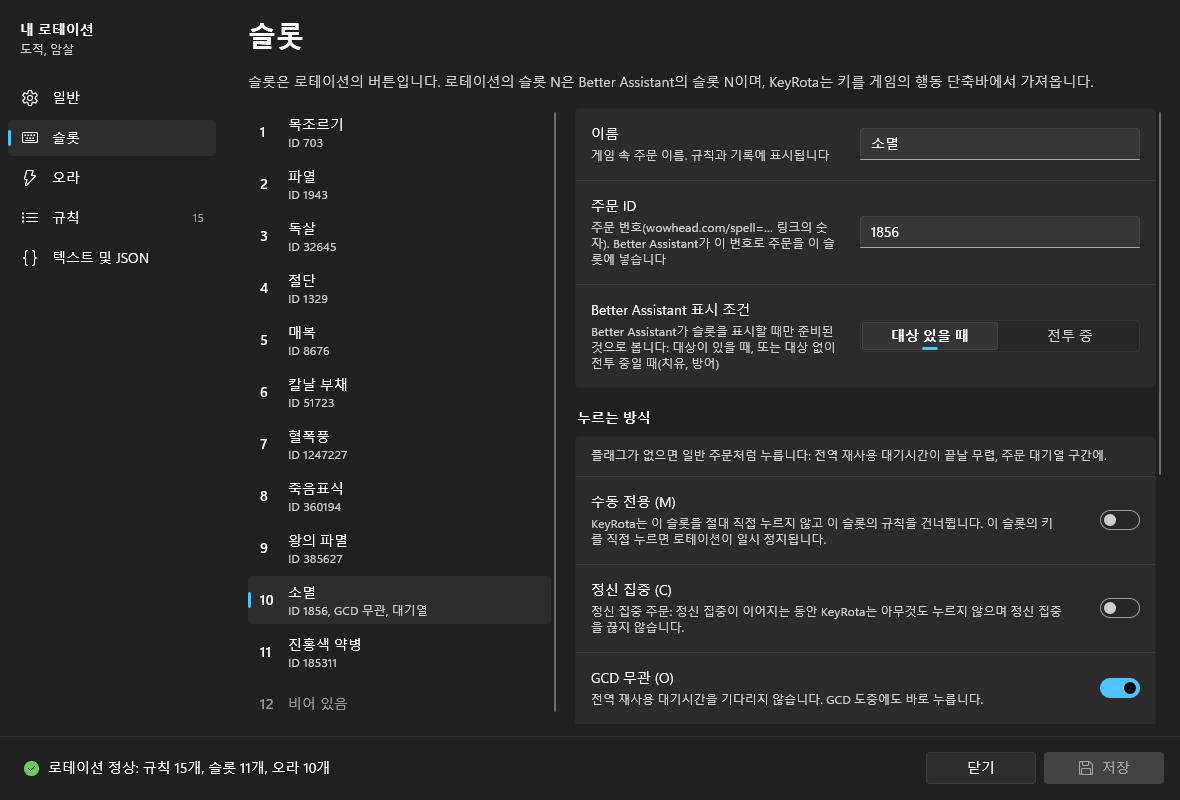Select slot 8 죽음표식
This screenshot has height=800, width=1180.
point(399,496)
